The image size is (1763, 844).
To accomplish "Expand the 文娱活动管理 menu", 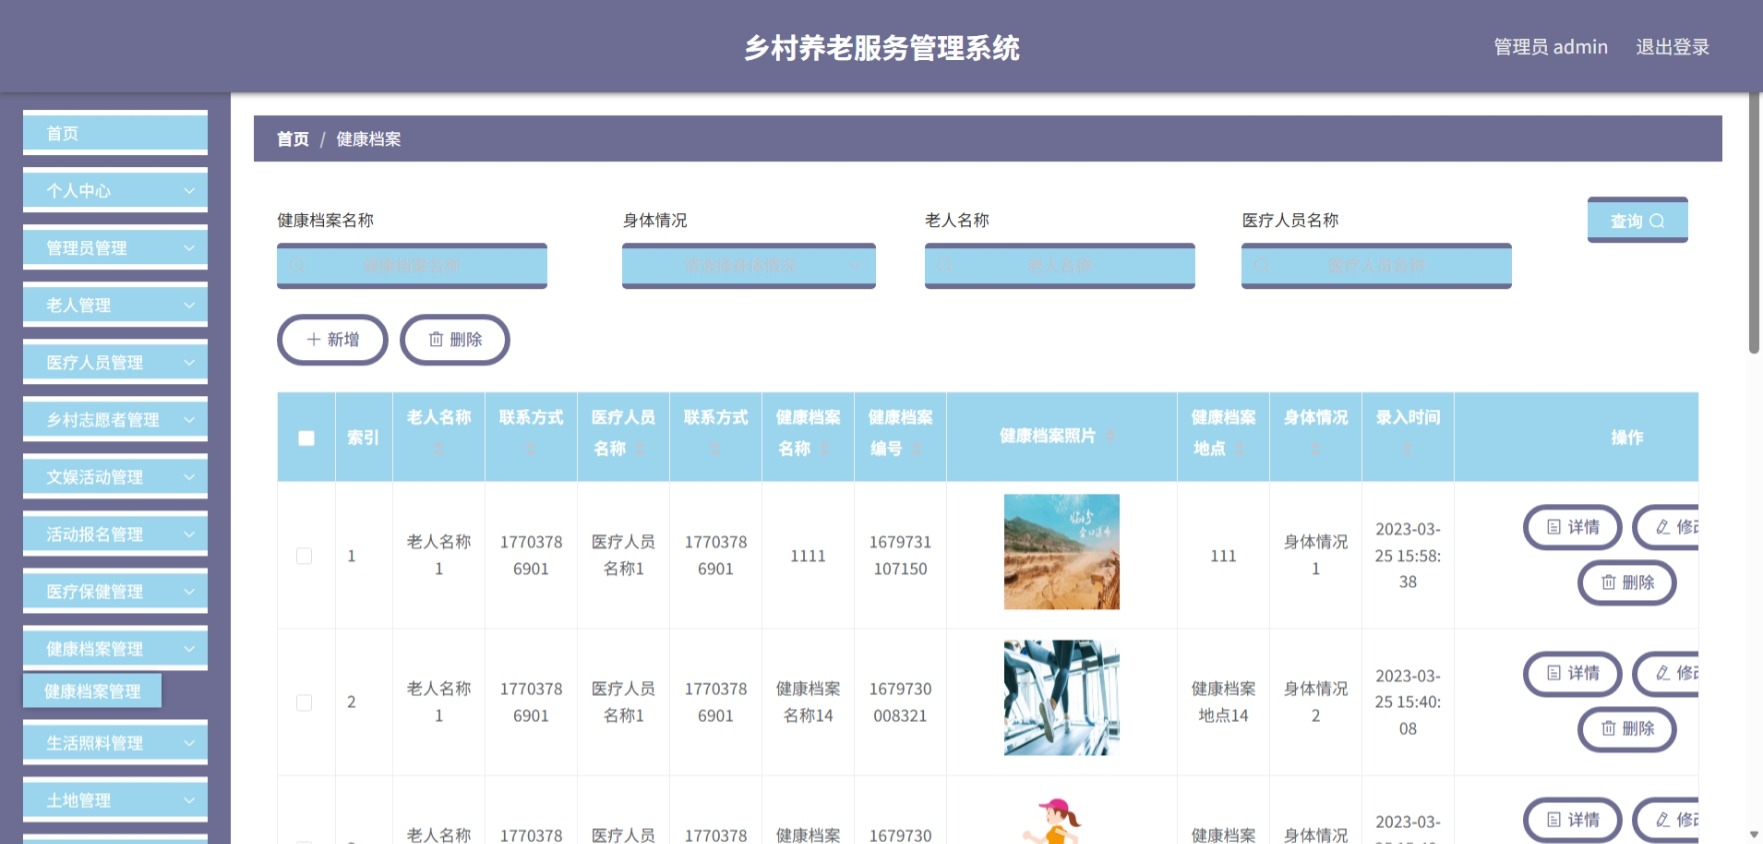I will [x=115, y=477].
